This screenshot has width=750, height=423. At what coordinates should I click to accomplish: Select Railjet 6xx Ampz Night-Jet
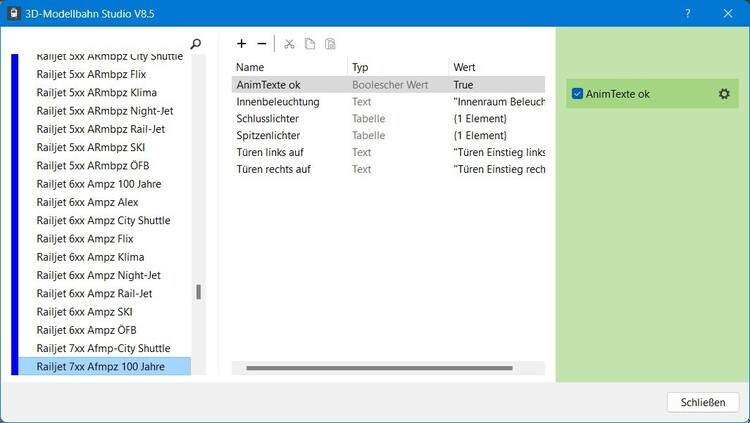[x=98, y=275]
